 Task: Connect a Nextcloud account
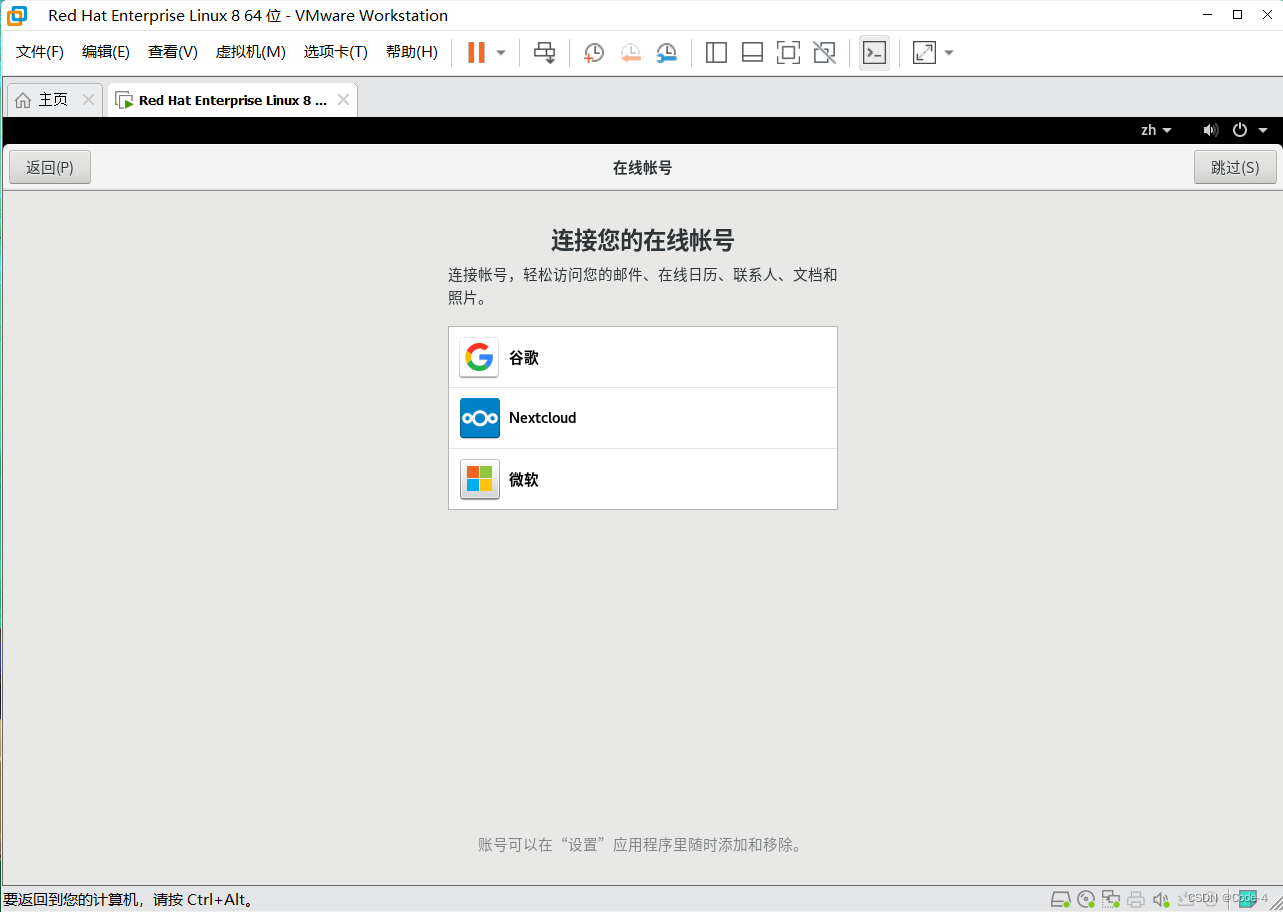pyautogui.click(x=643, y=418)
